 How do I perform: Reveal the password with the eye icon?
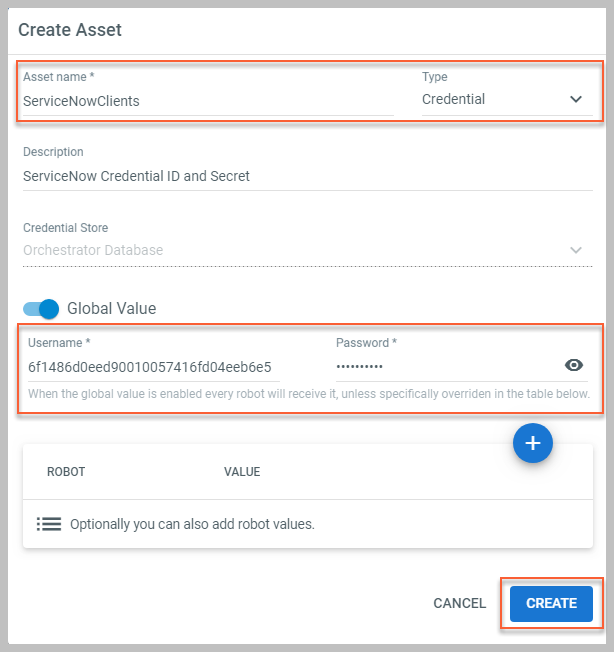pyautogui.click(x=574, y=366)
